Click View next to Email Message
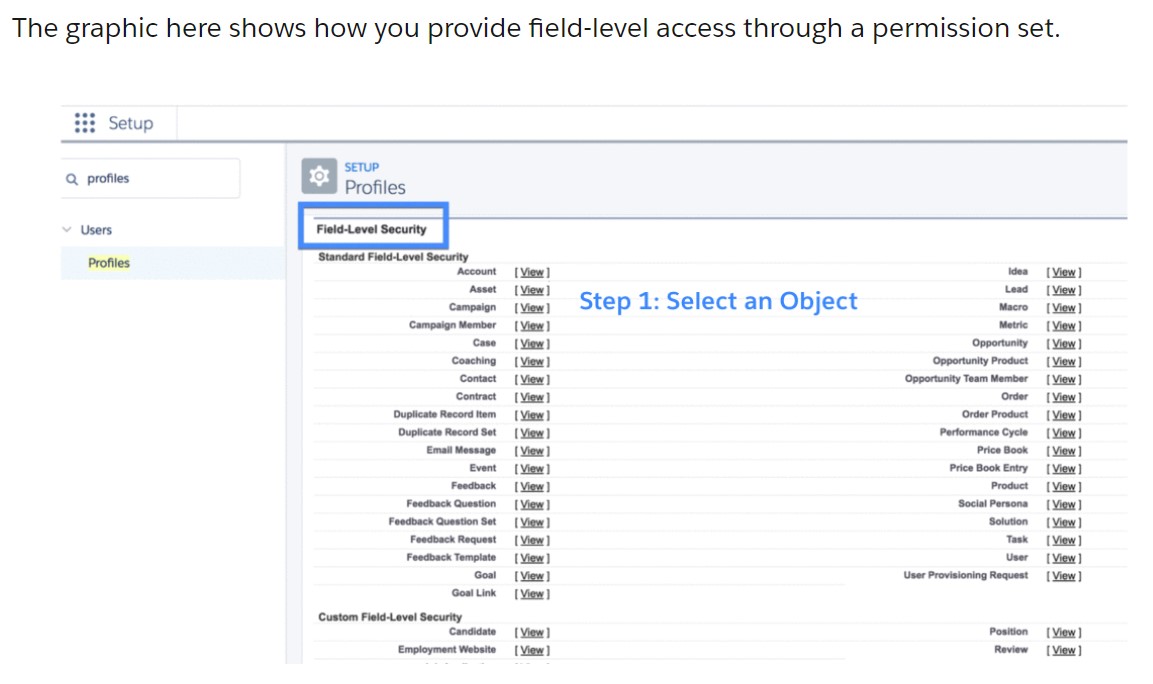The width and height of the screenshot is (1153, 684). 532,451
